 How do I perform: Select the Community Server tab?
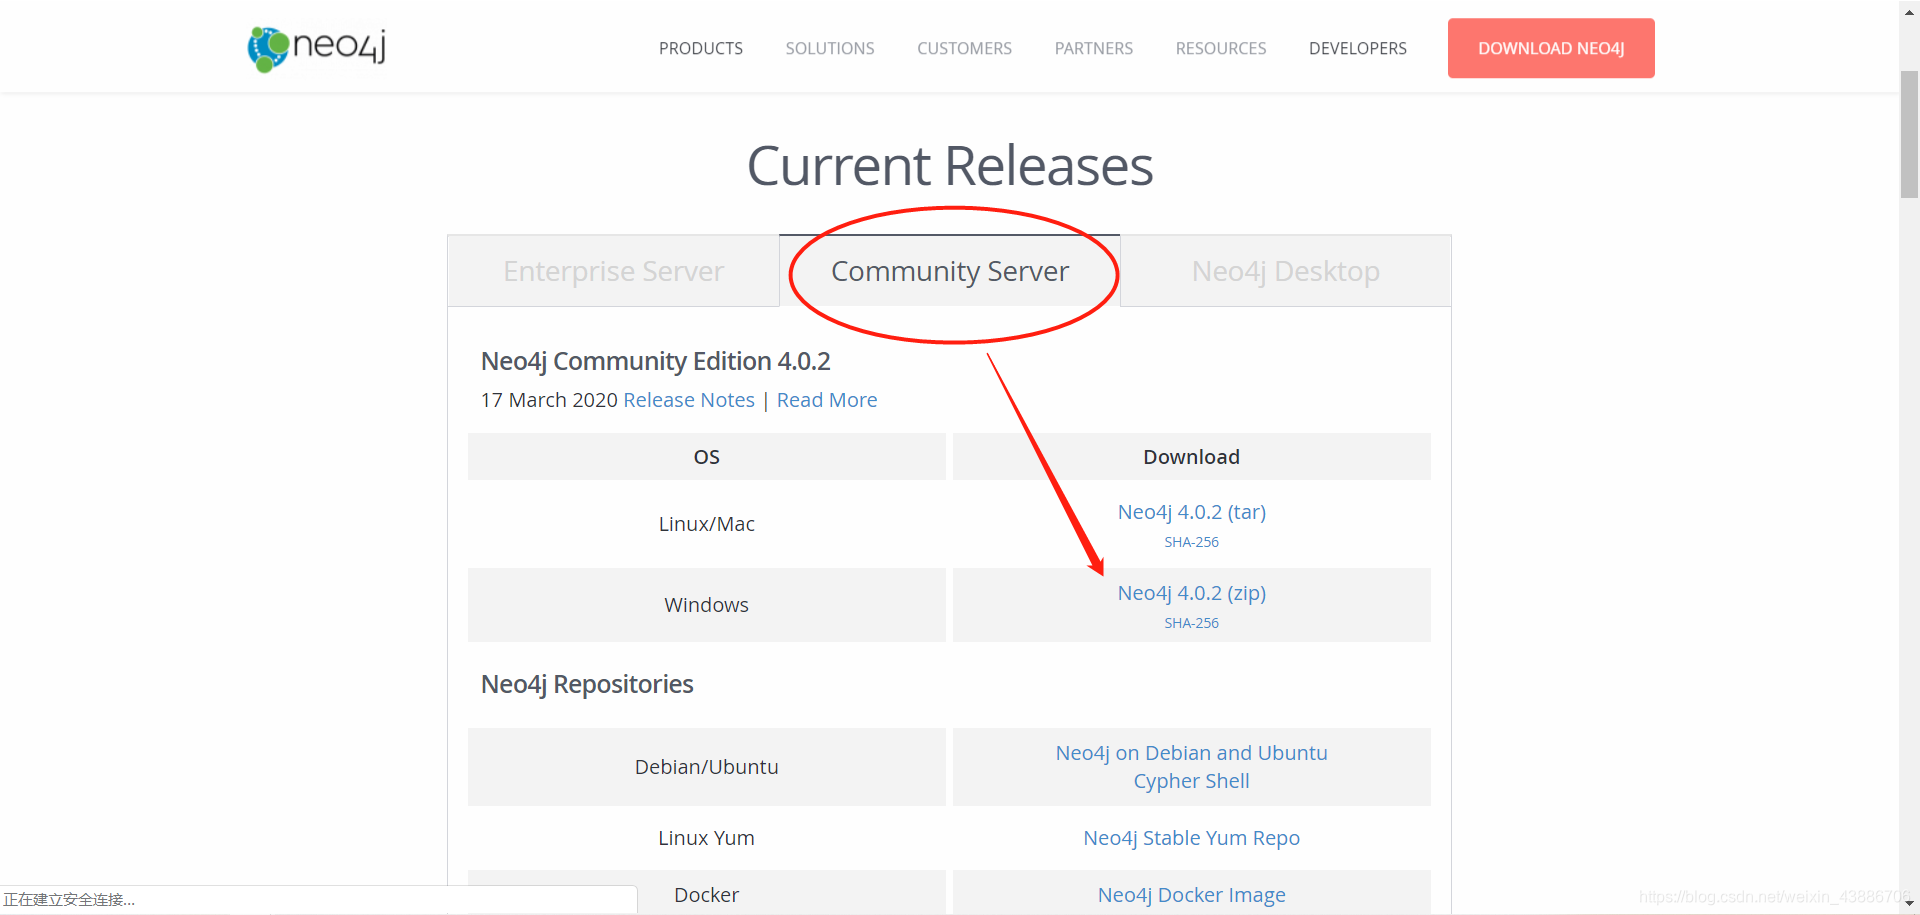click(949, 271)
